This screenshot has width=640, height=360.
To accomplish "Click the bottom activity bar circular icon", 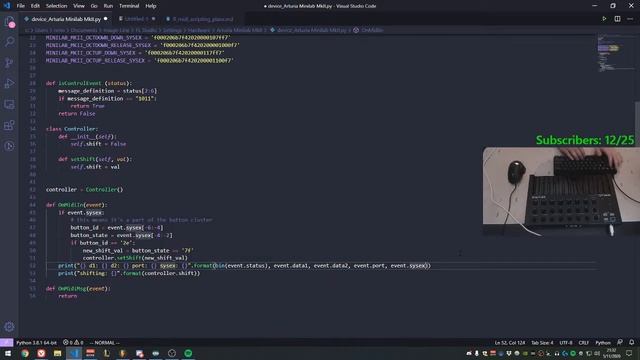I will tap(9, 146).
